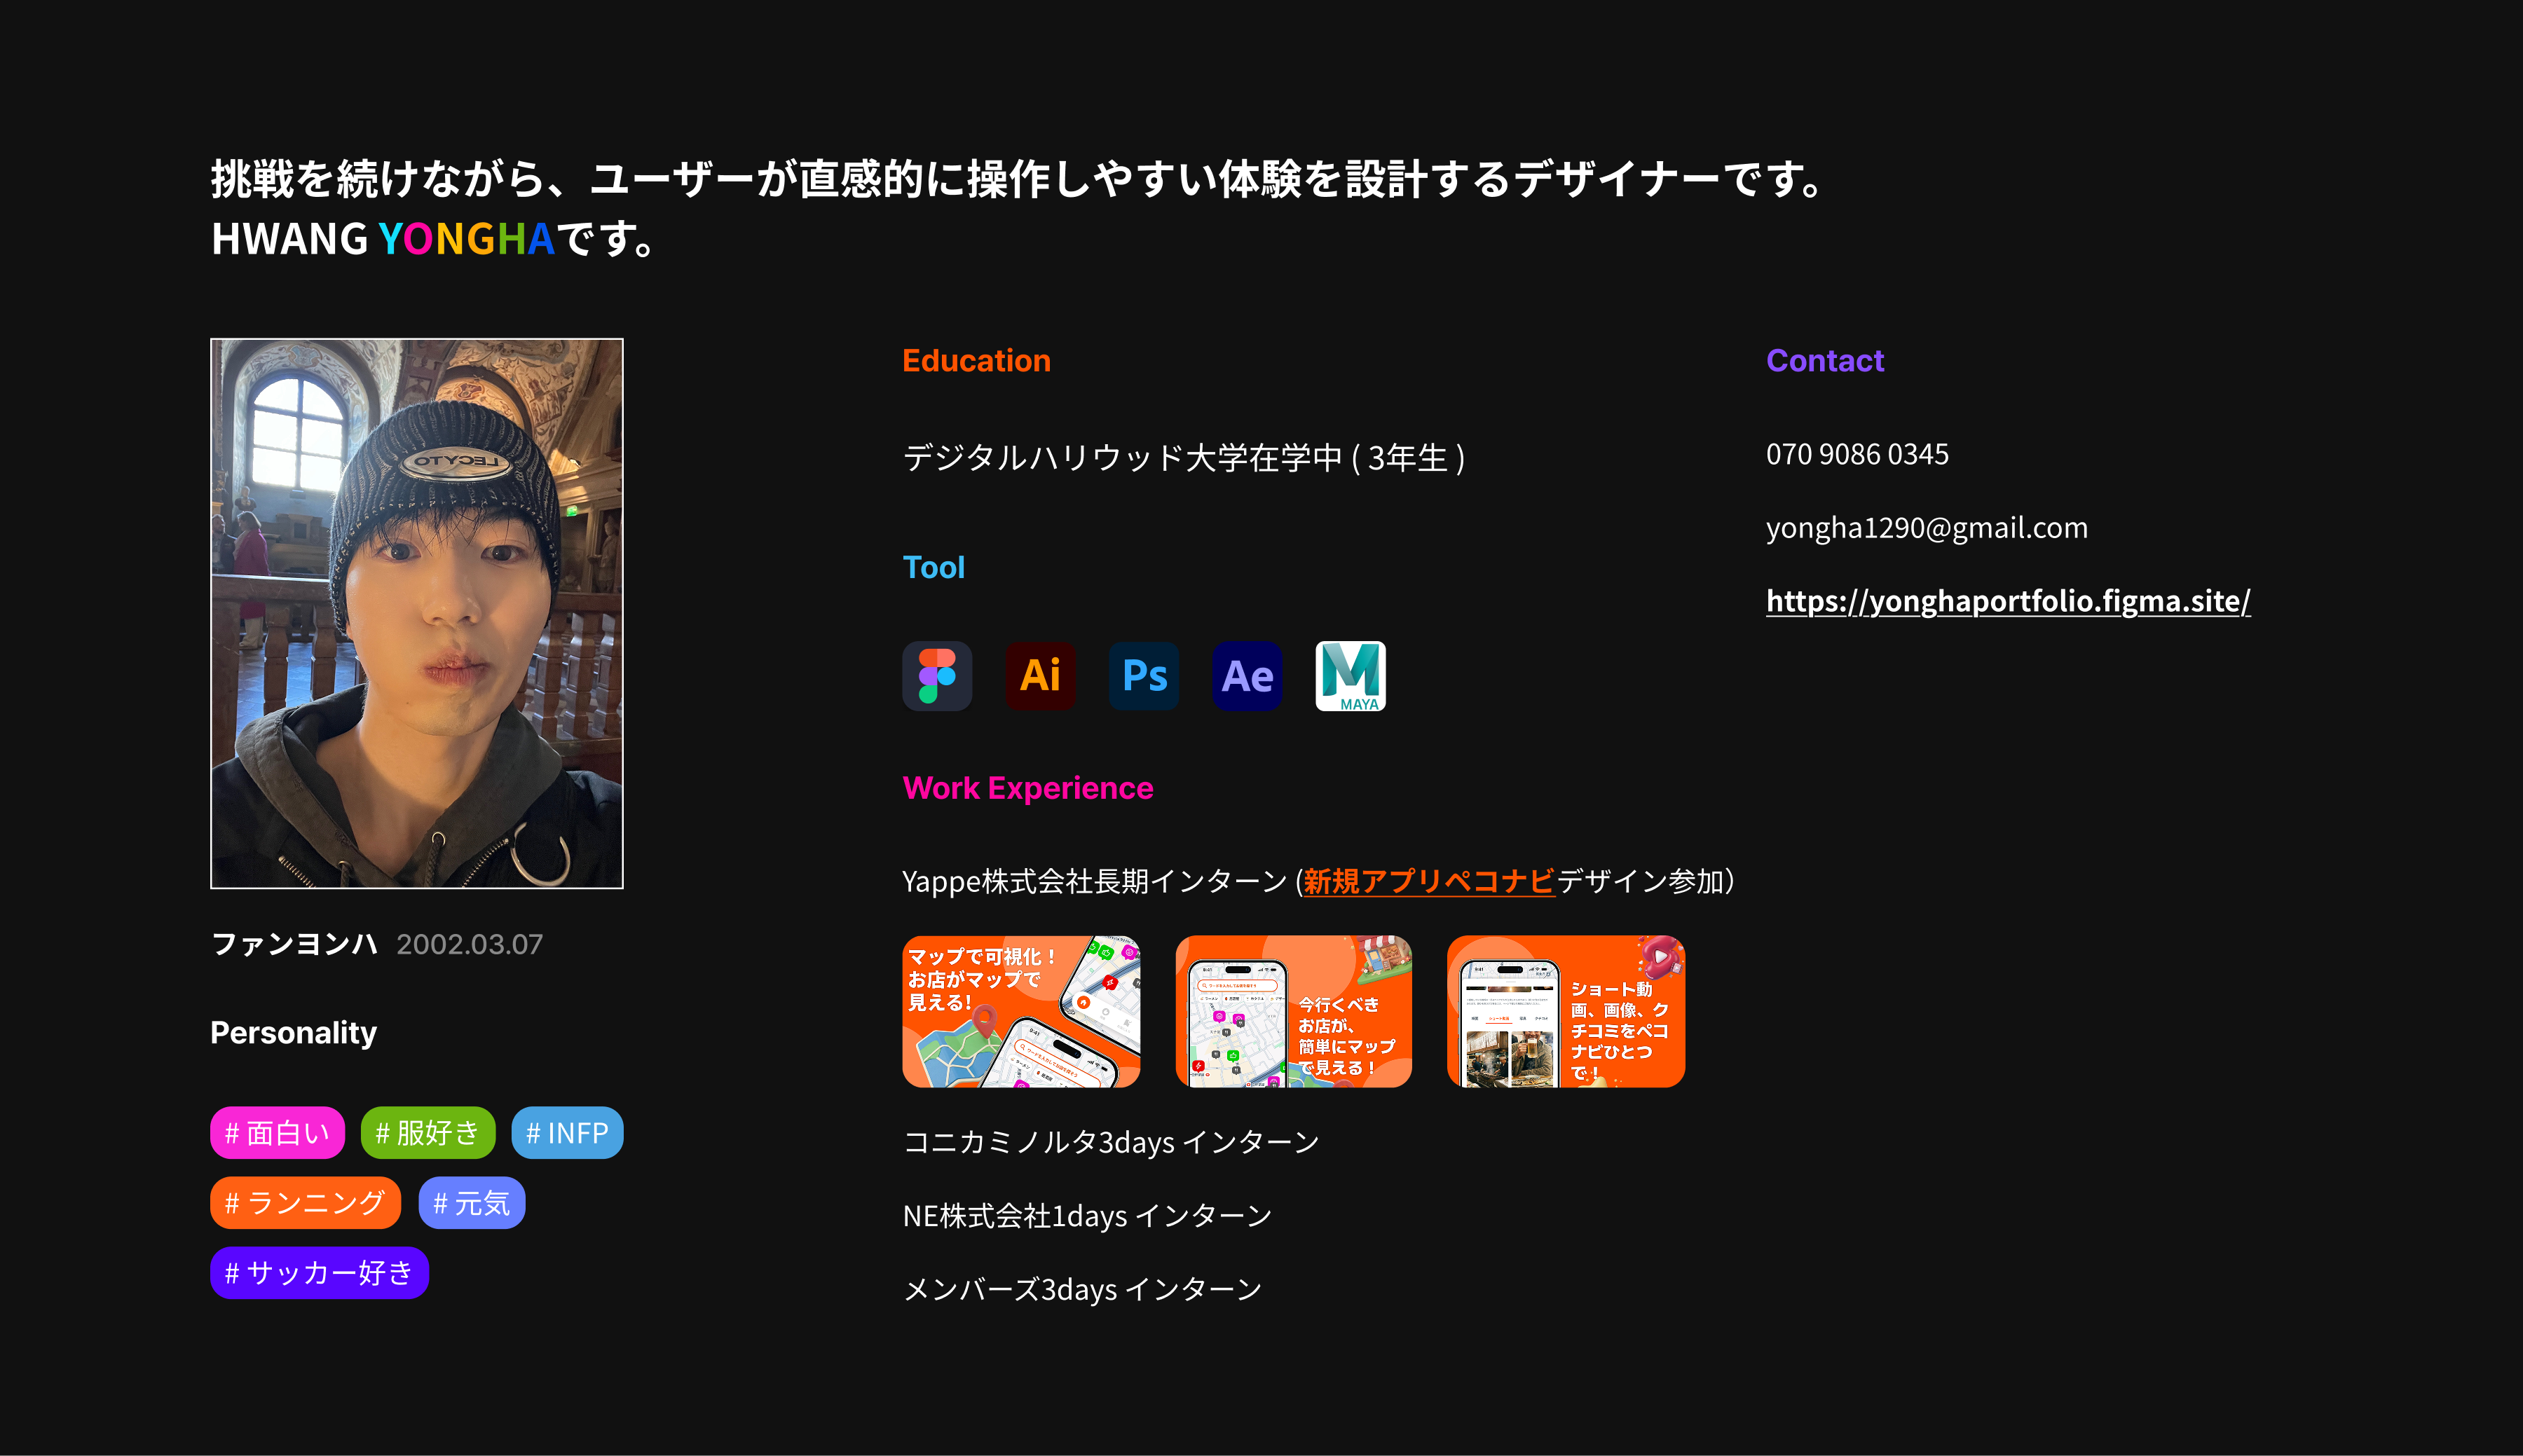Select the # 元気 tag
Image resolution: width=2523 pixels, height=1456 pixels.
pyautogui.click(x=471, y=1203)
